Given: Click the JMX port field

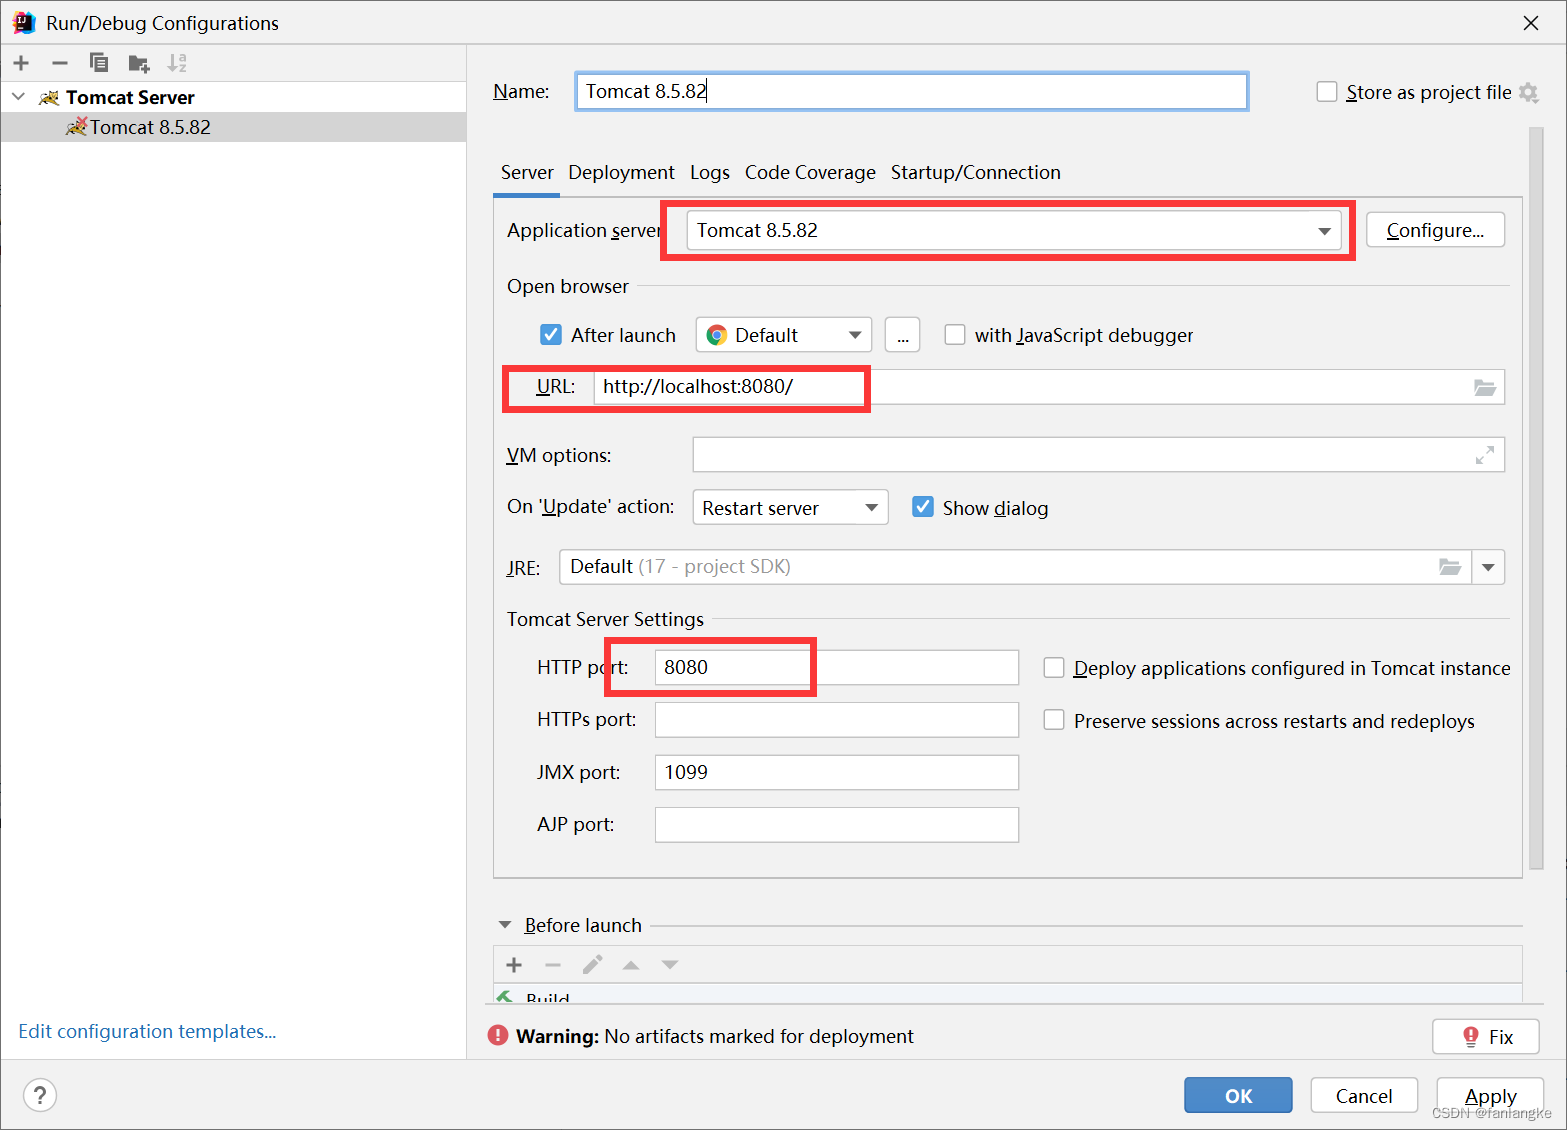Looking at the screenshot, I should coord(837,772).
